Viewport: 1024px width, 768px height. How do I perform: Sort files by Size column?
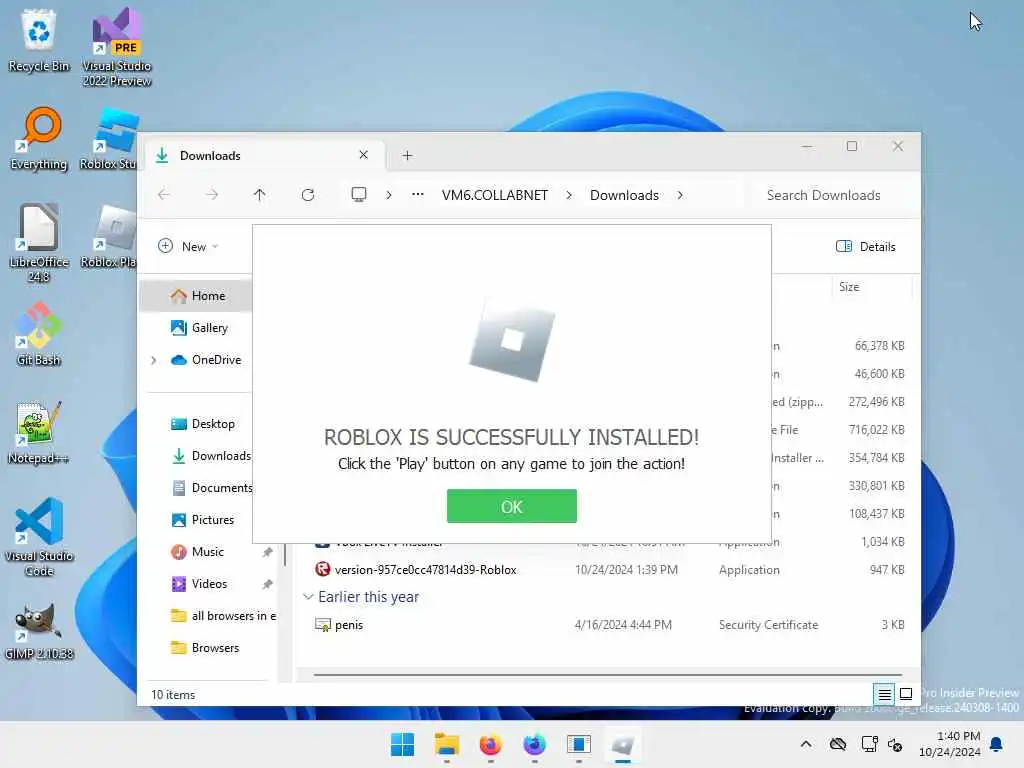pos(871,287)
